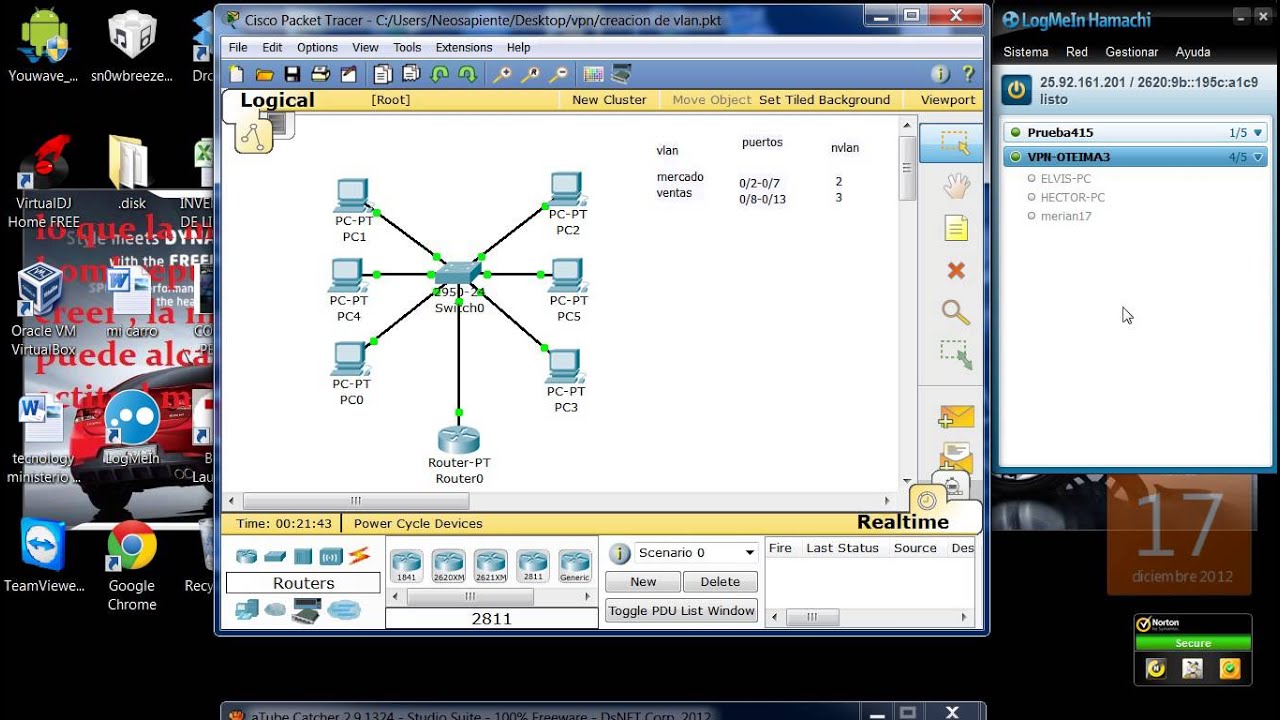Open Hamachi's Sistema menu

click(x=1026, y=52)
